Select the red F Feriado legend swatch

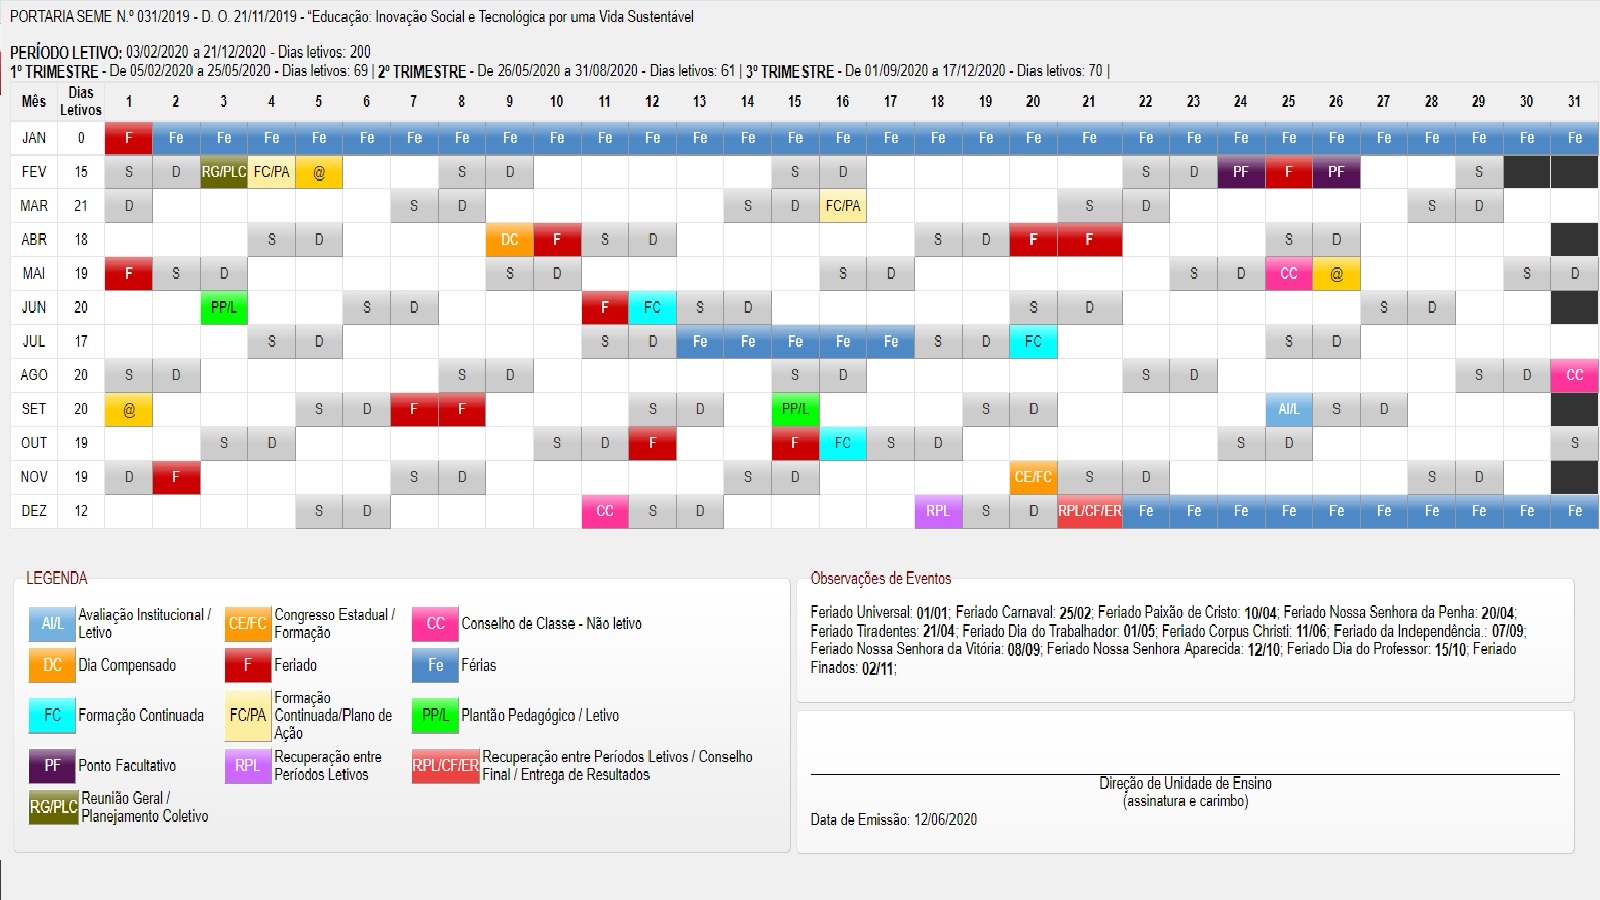coord(247,665)
